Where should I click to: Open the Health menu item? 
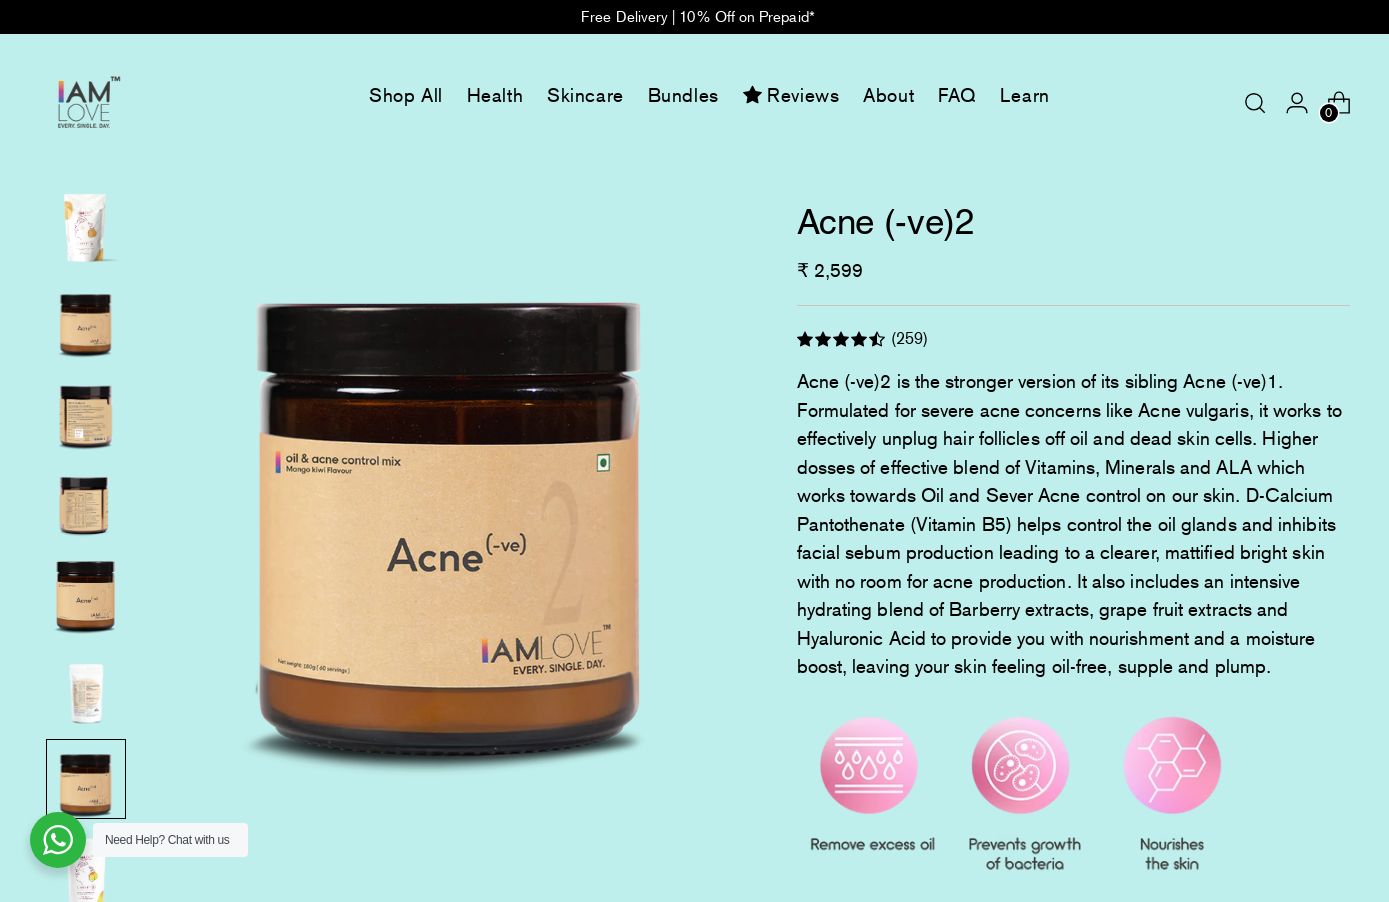494,95
